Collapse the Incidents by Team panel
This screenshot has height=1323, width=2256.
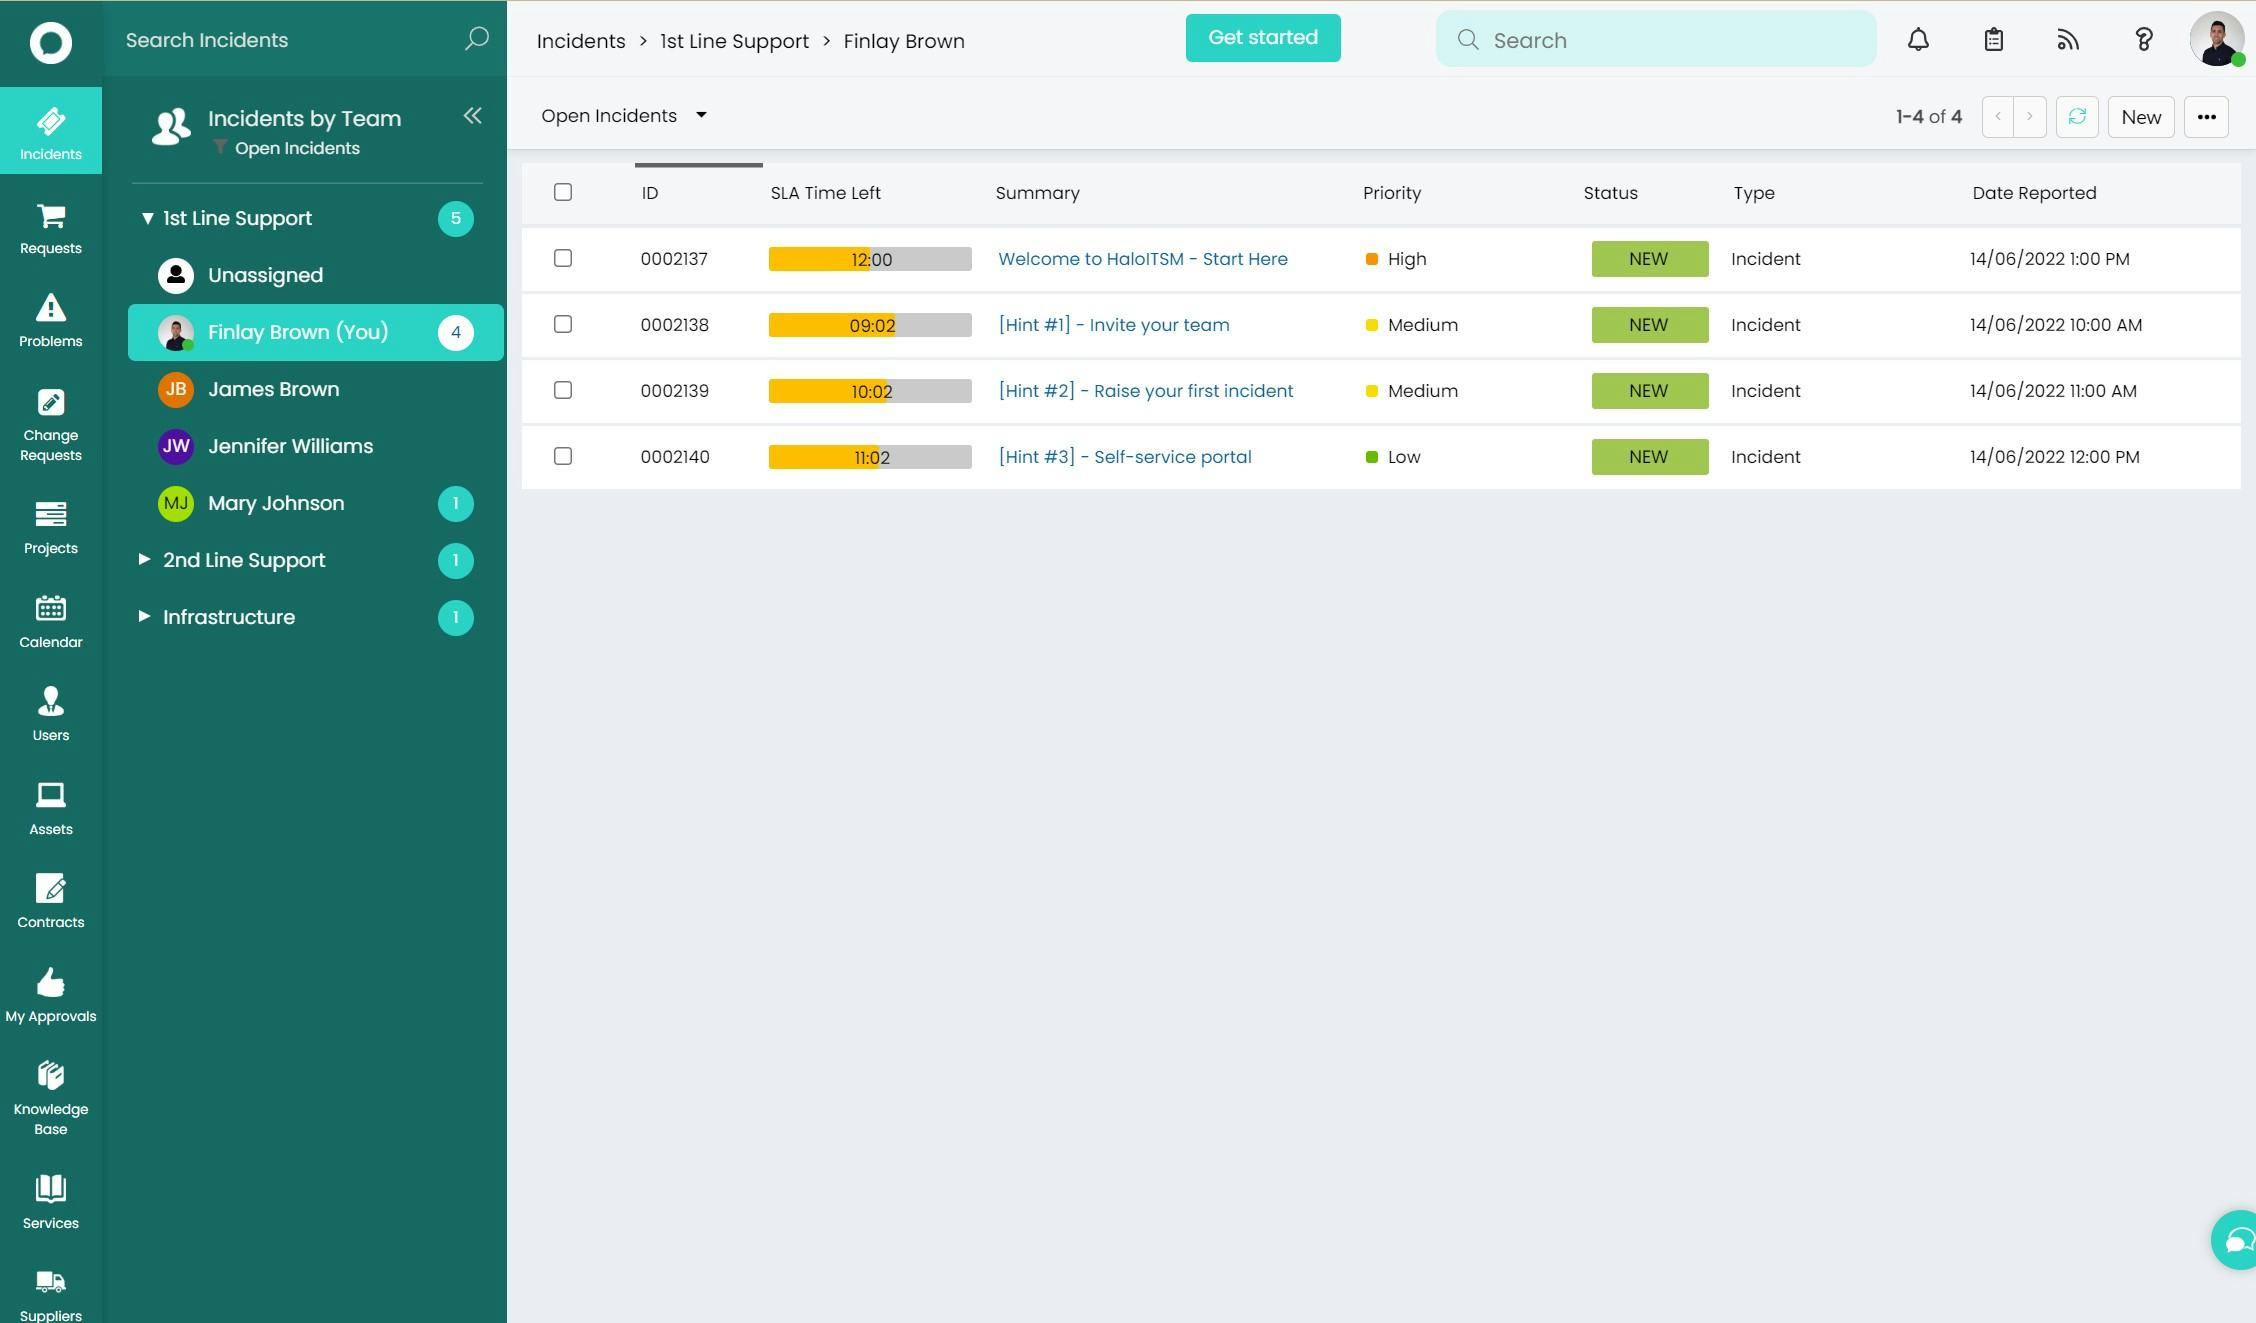[472, 116]
